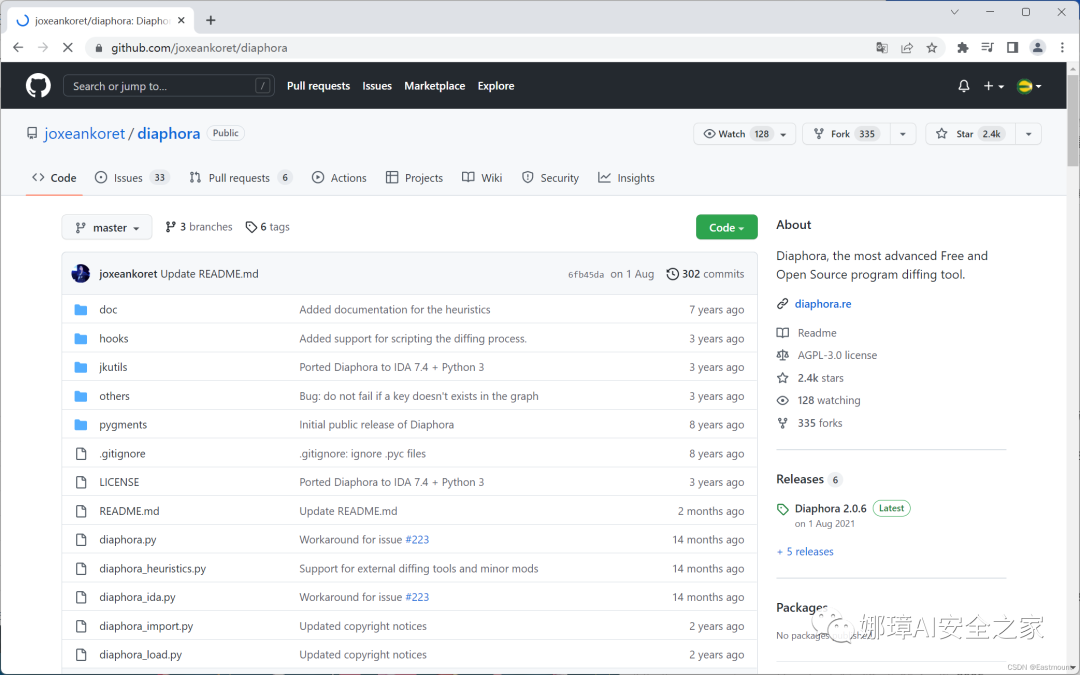Open the master branch selector
The height and width of the screenshot is (675, 1080).
pos(107,227)
